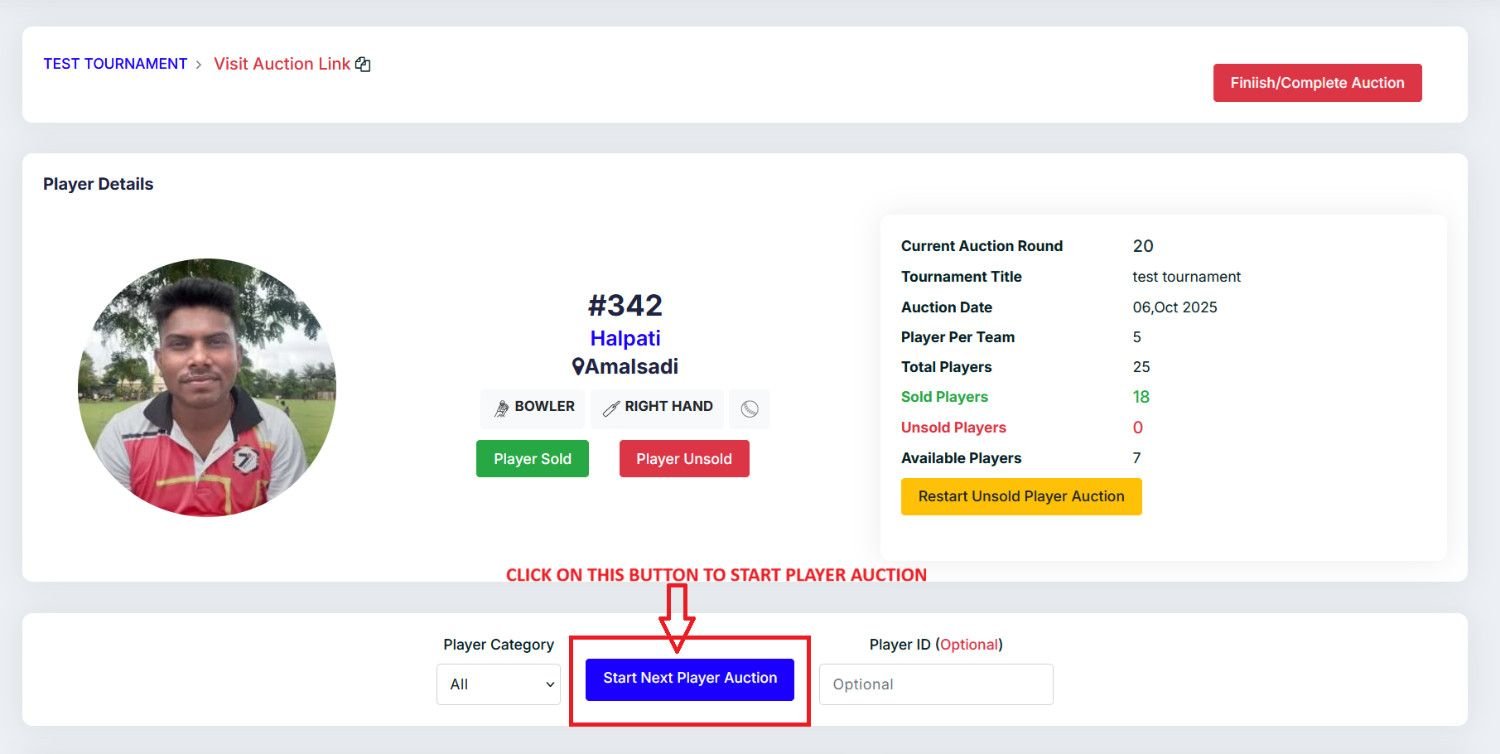Screen dimensions: 1500x754
Task: Click the bowler figure icon
Action: click(x=502, y=408)
